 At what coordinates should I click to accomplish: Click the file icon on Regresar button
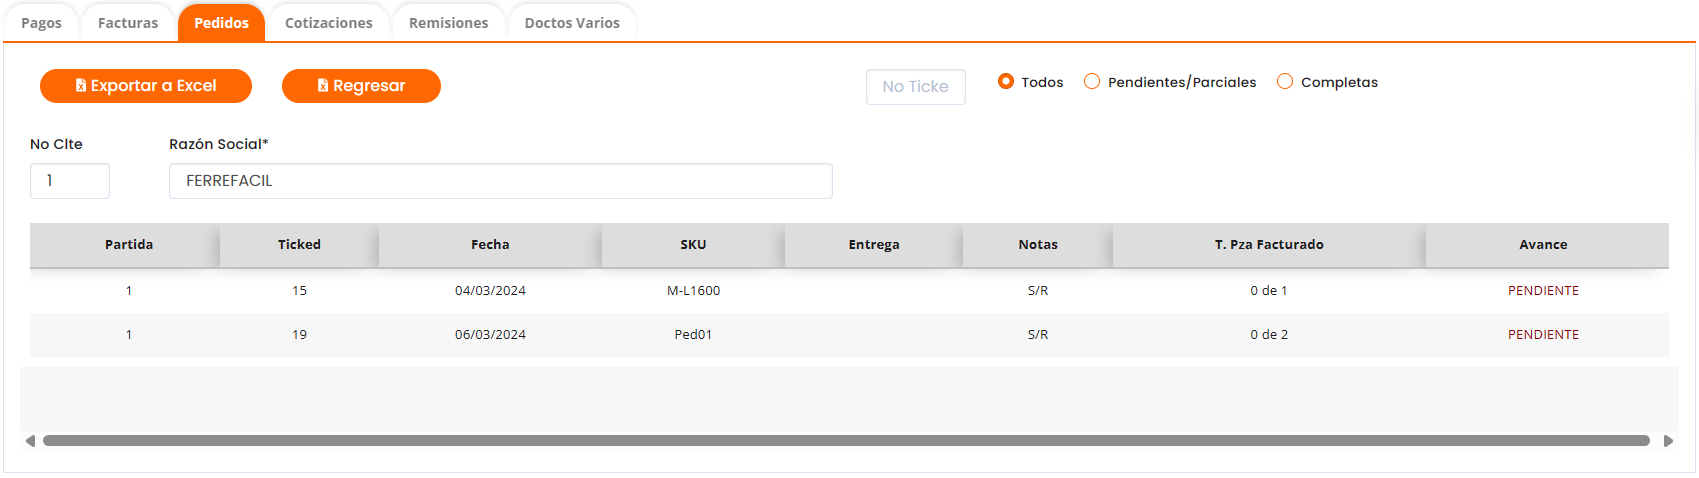point(323,86)
